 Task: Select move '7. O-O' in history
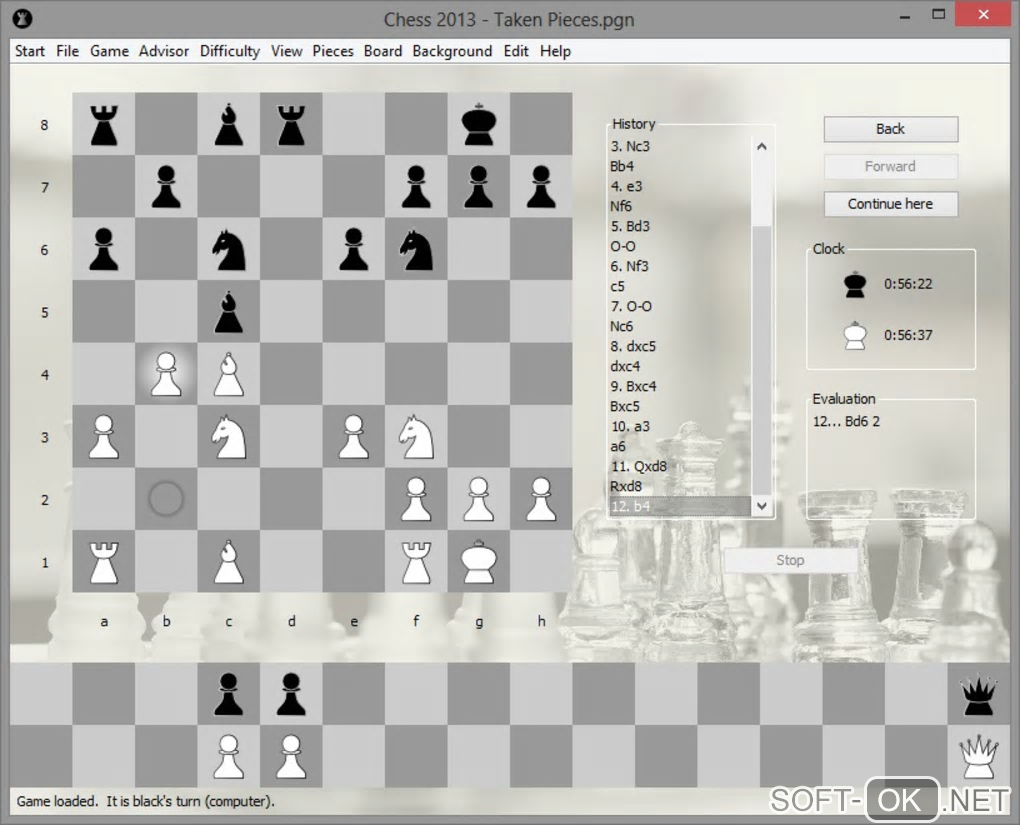[x=631, y=306]
